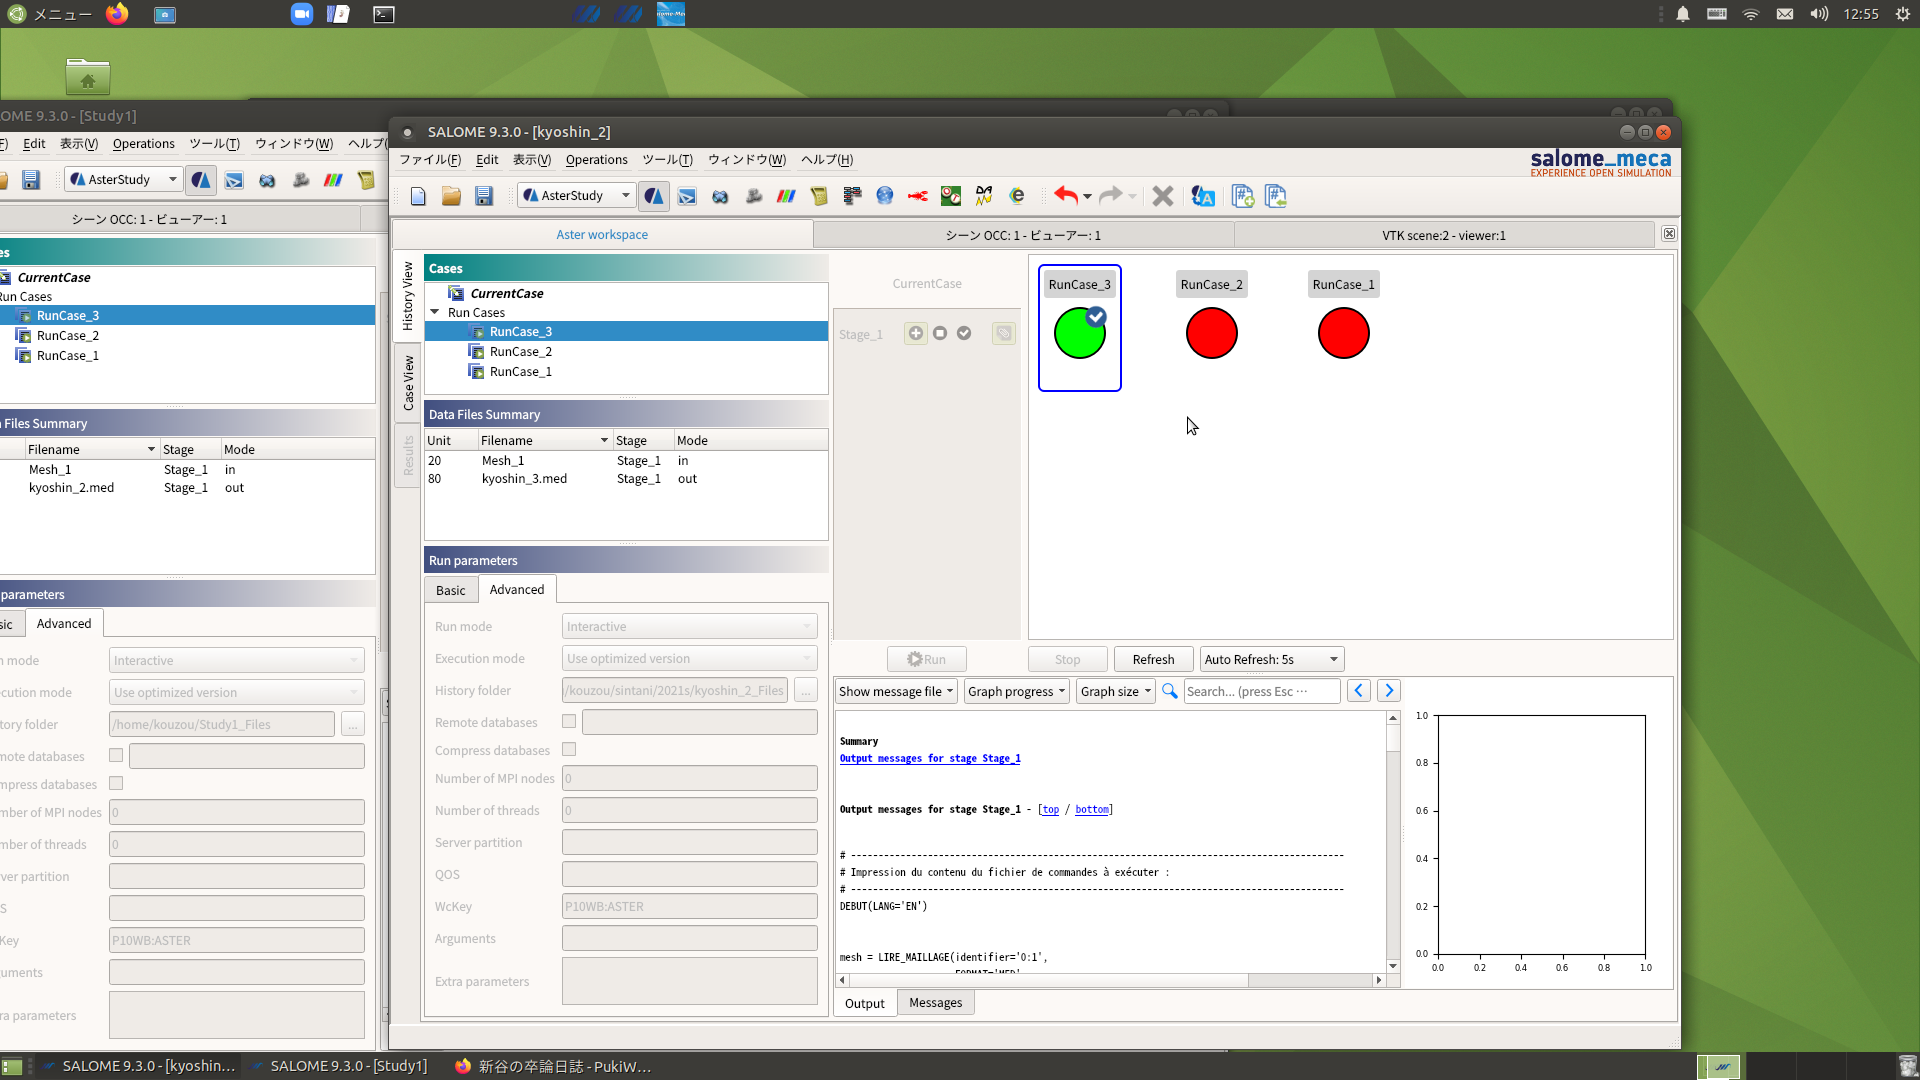This screenshot has width=1920, height=1080.
Task: Add a stage with the plus page icon
Action: 1243,196
